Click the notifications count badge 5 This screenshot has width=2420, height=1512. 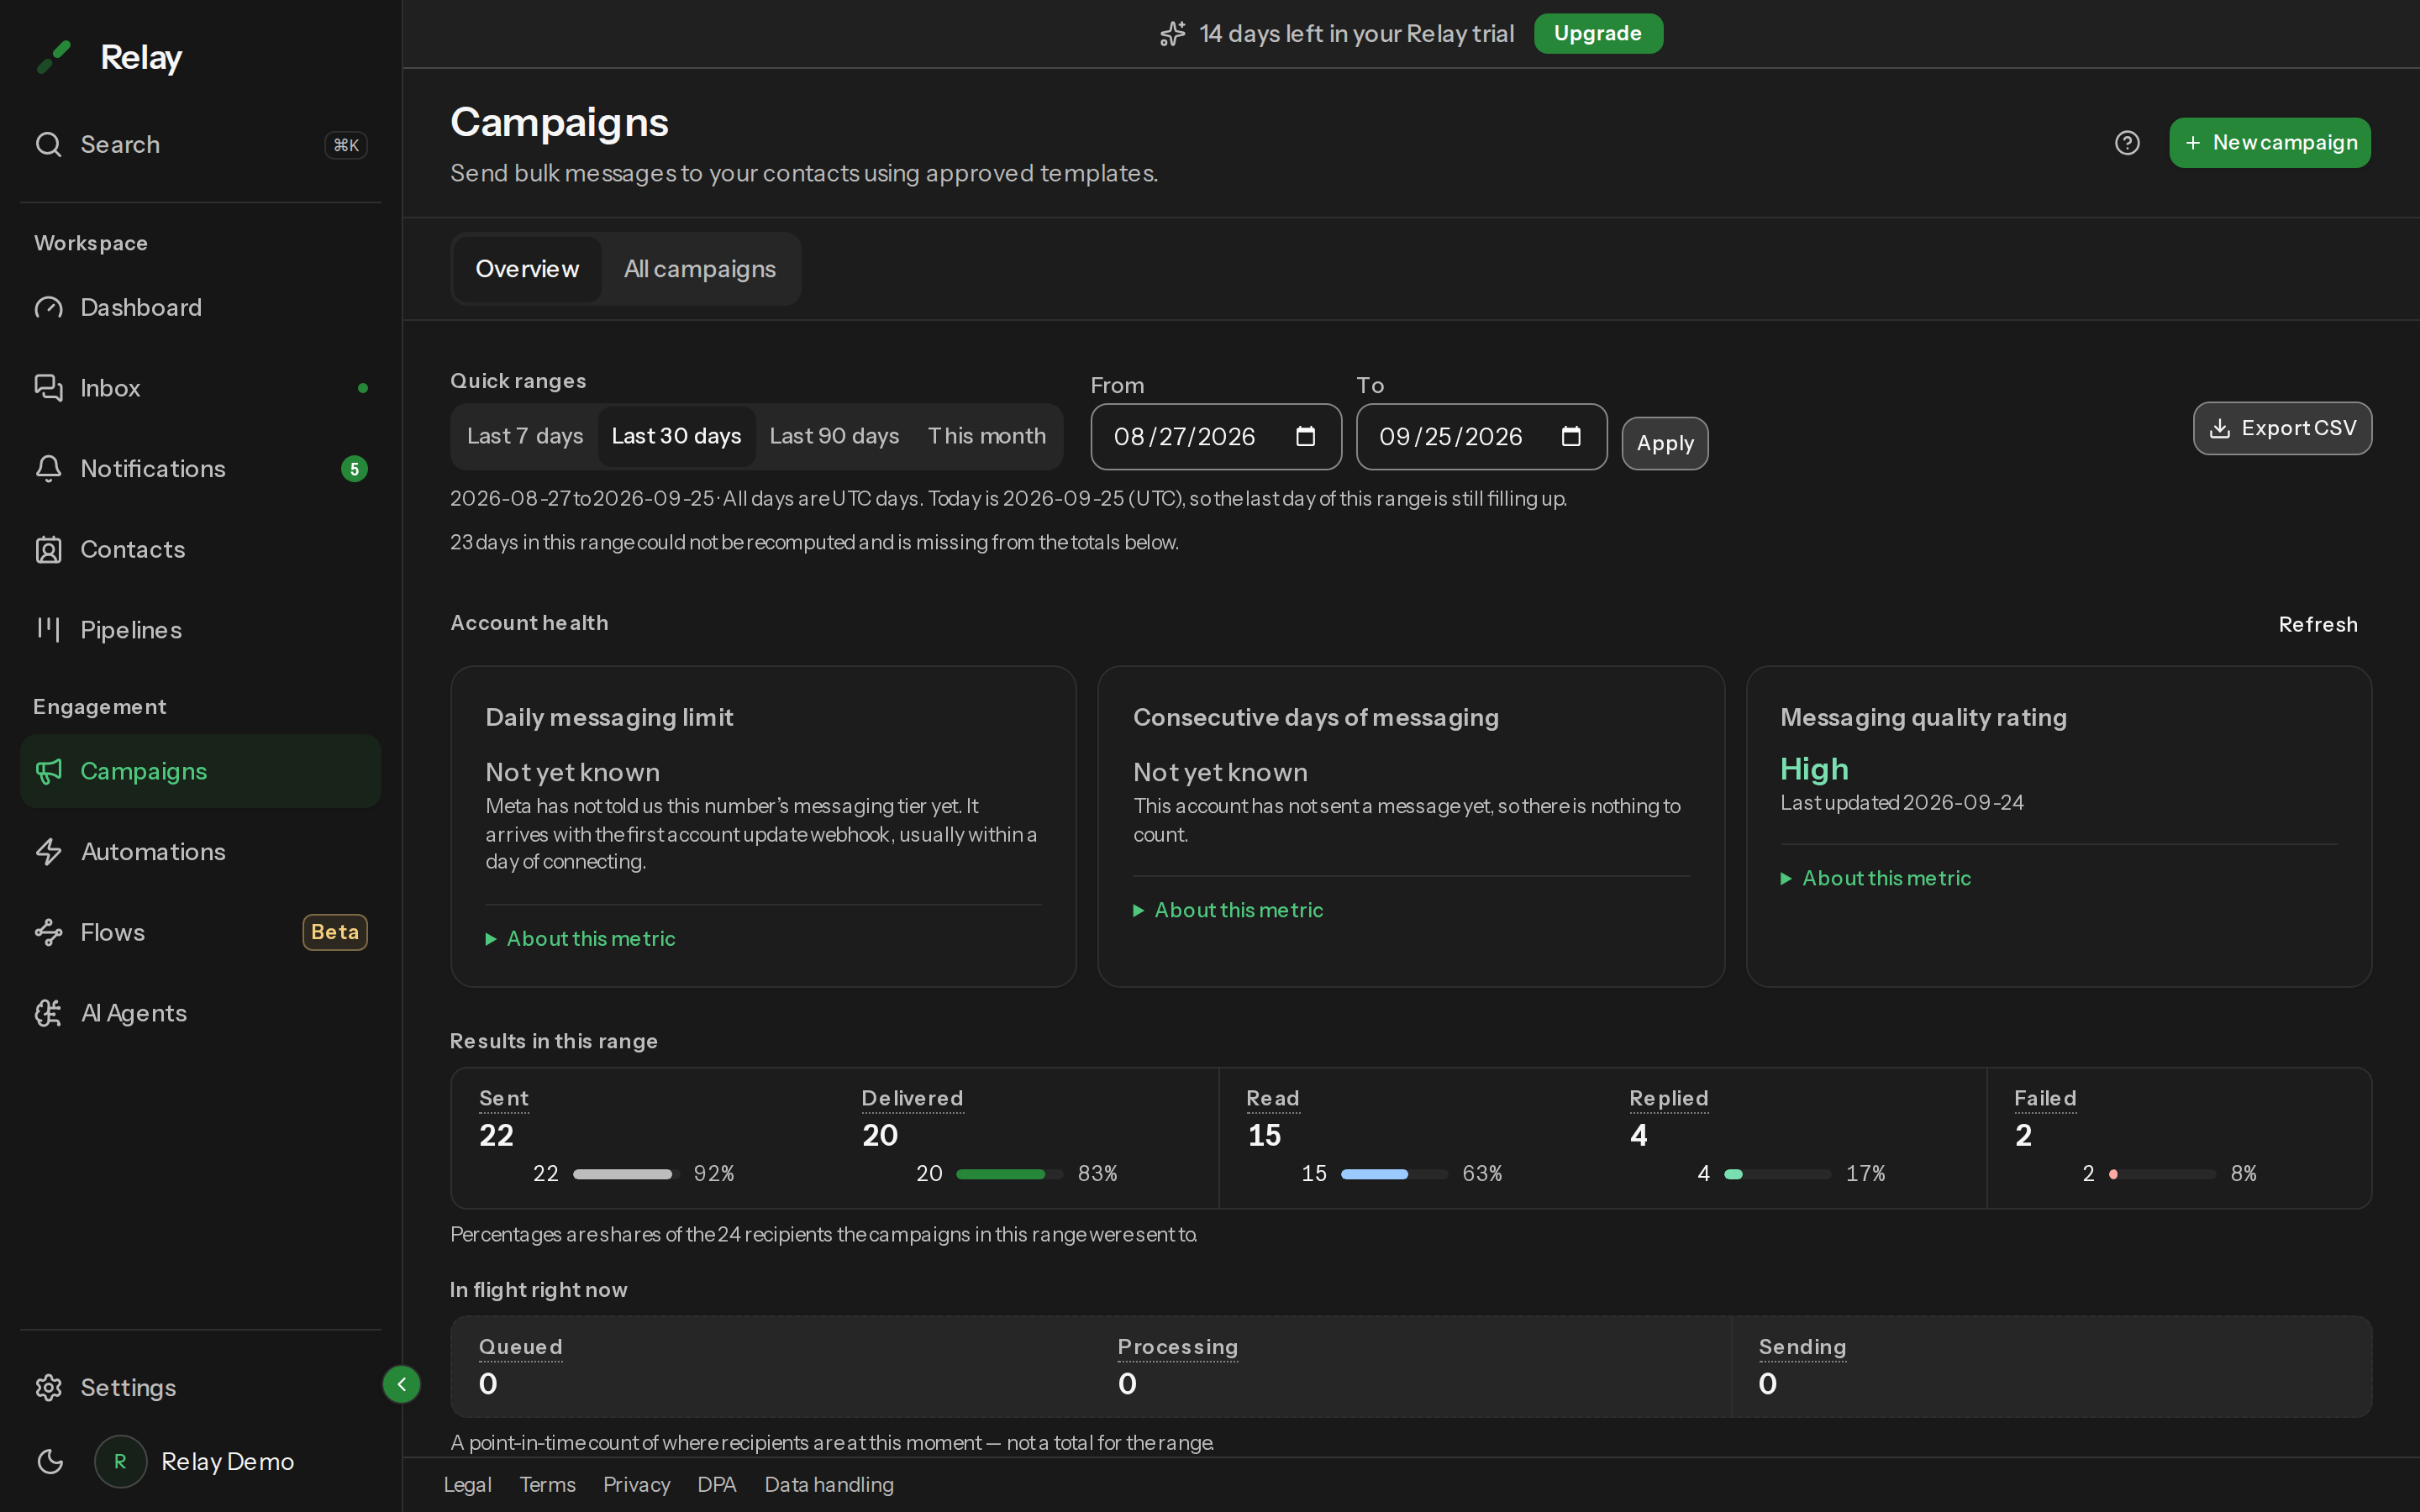click(x=354, y=468)
